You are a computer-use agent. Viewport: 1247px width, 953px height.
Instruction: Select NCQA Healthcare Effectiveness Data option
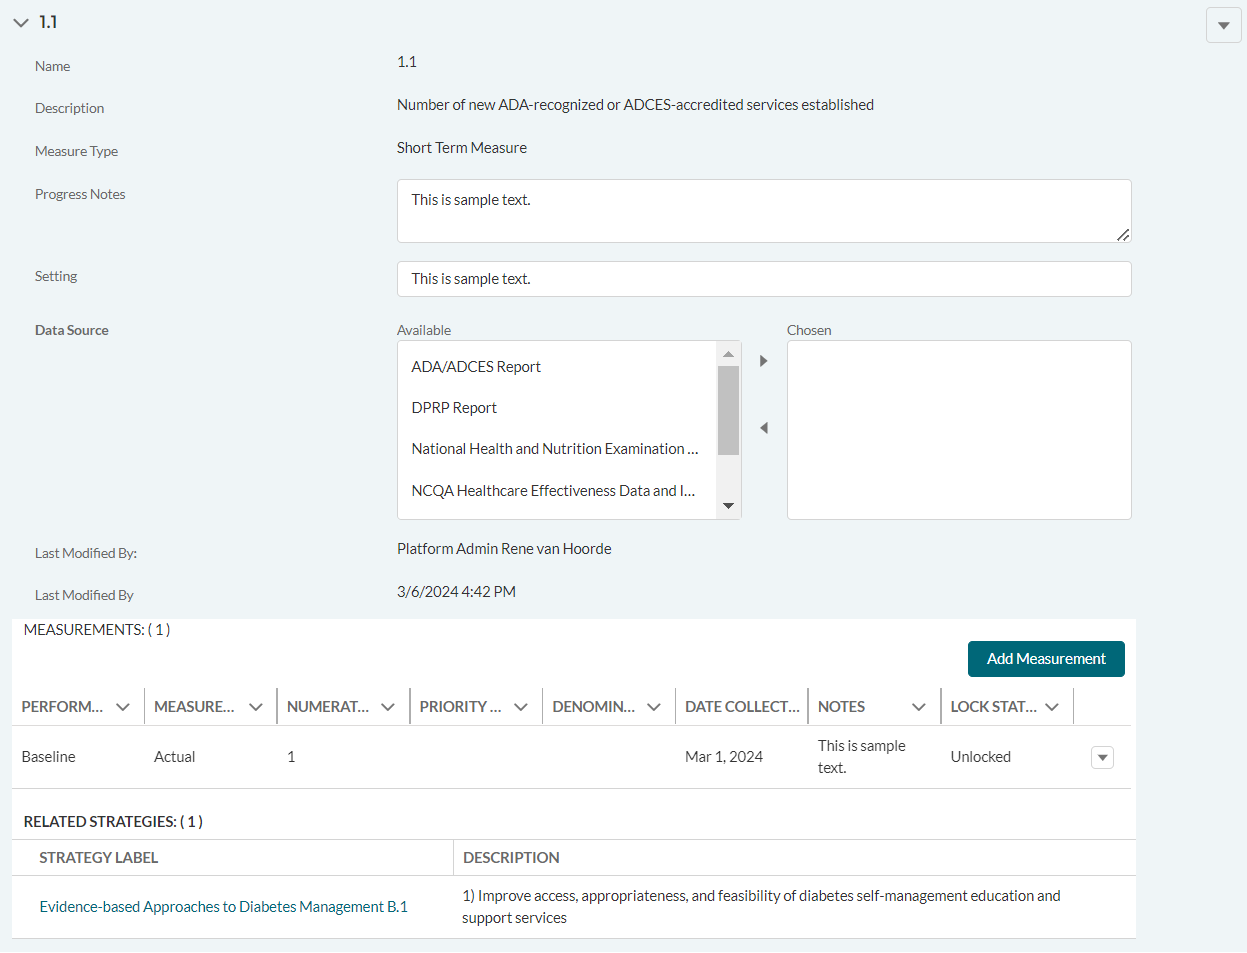pos(557,491)
